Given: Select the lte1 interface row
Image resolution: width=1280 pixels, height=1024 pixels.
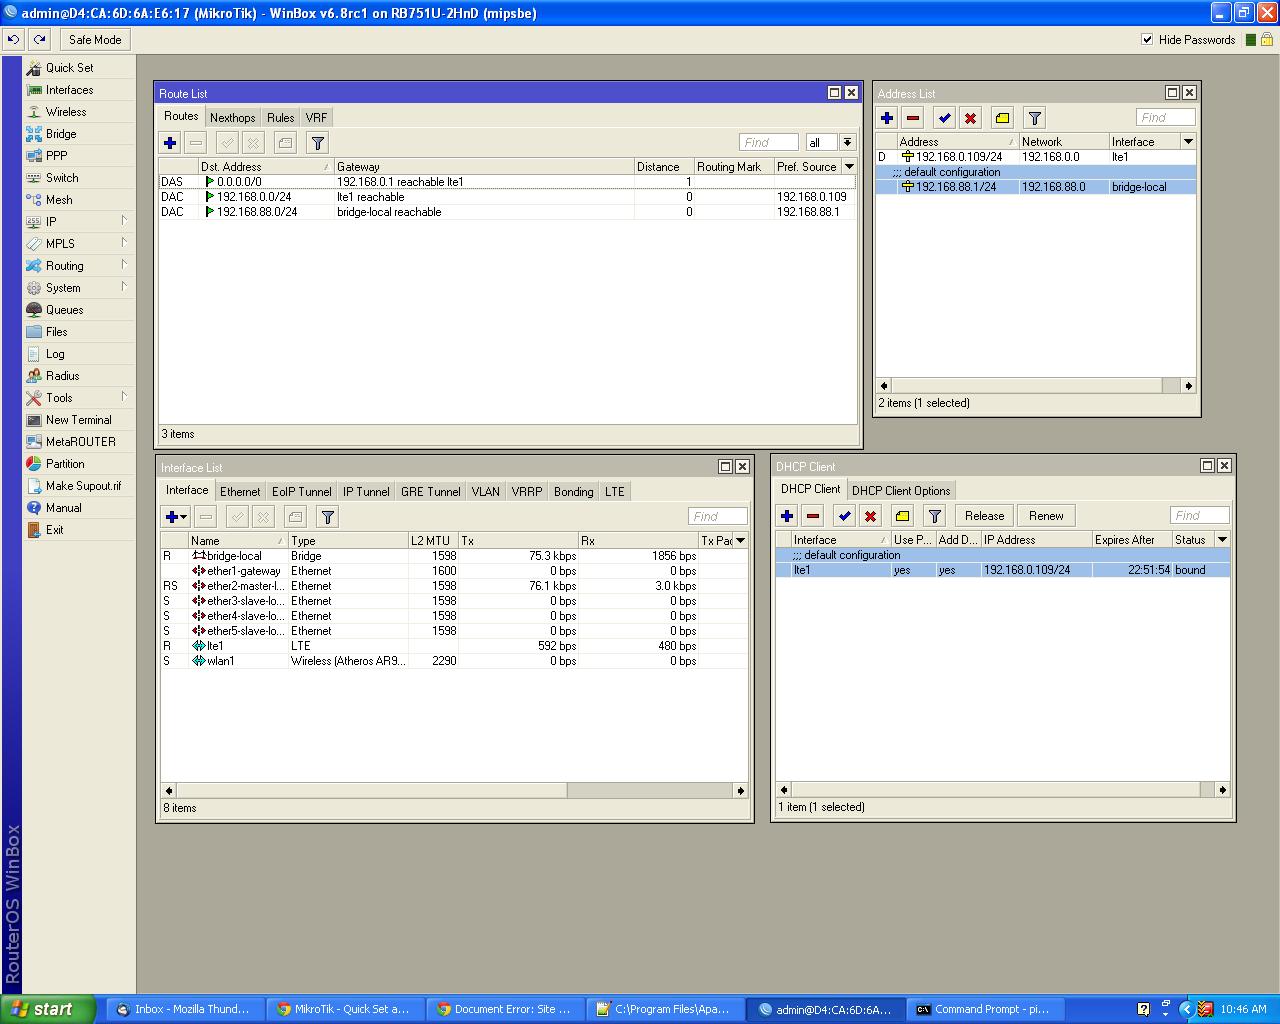Looking at the screenshot, I should pyautogui.click(x=454, y=646).
